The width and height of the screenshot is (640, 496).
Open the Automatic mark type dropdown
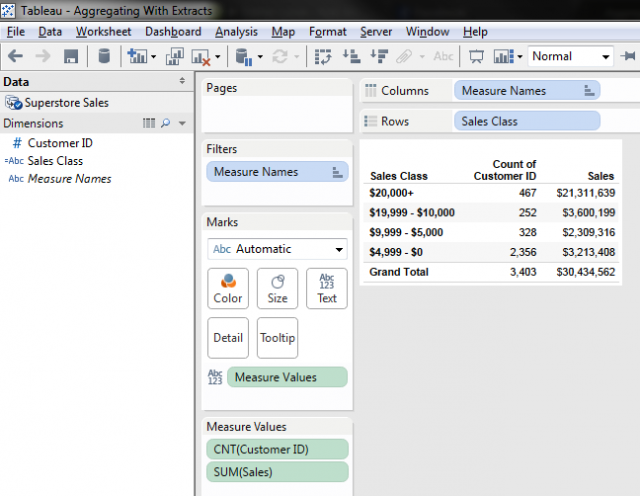click(277, 249)
